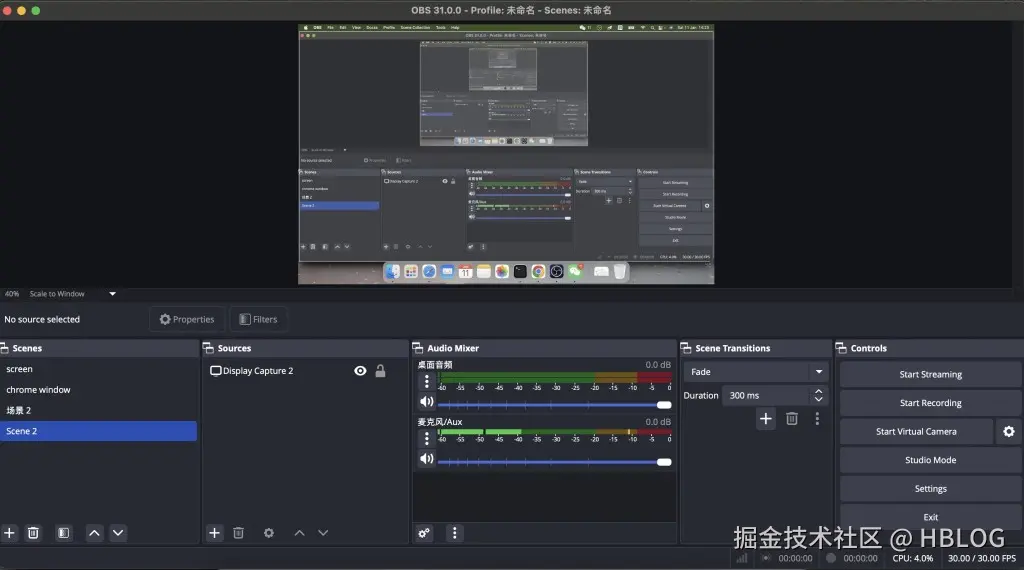The width and height of the screenshot is (1024, 570).
Task: Add a new scene with plus icon
Action: pyautogui.click(x=9, y=533)
